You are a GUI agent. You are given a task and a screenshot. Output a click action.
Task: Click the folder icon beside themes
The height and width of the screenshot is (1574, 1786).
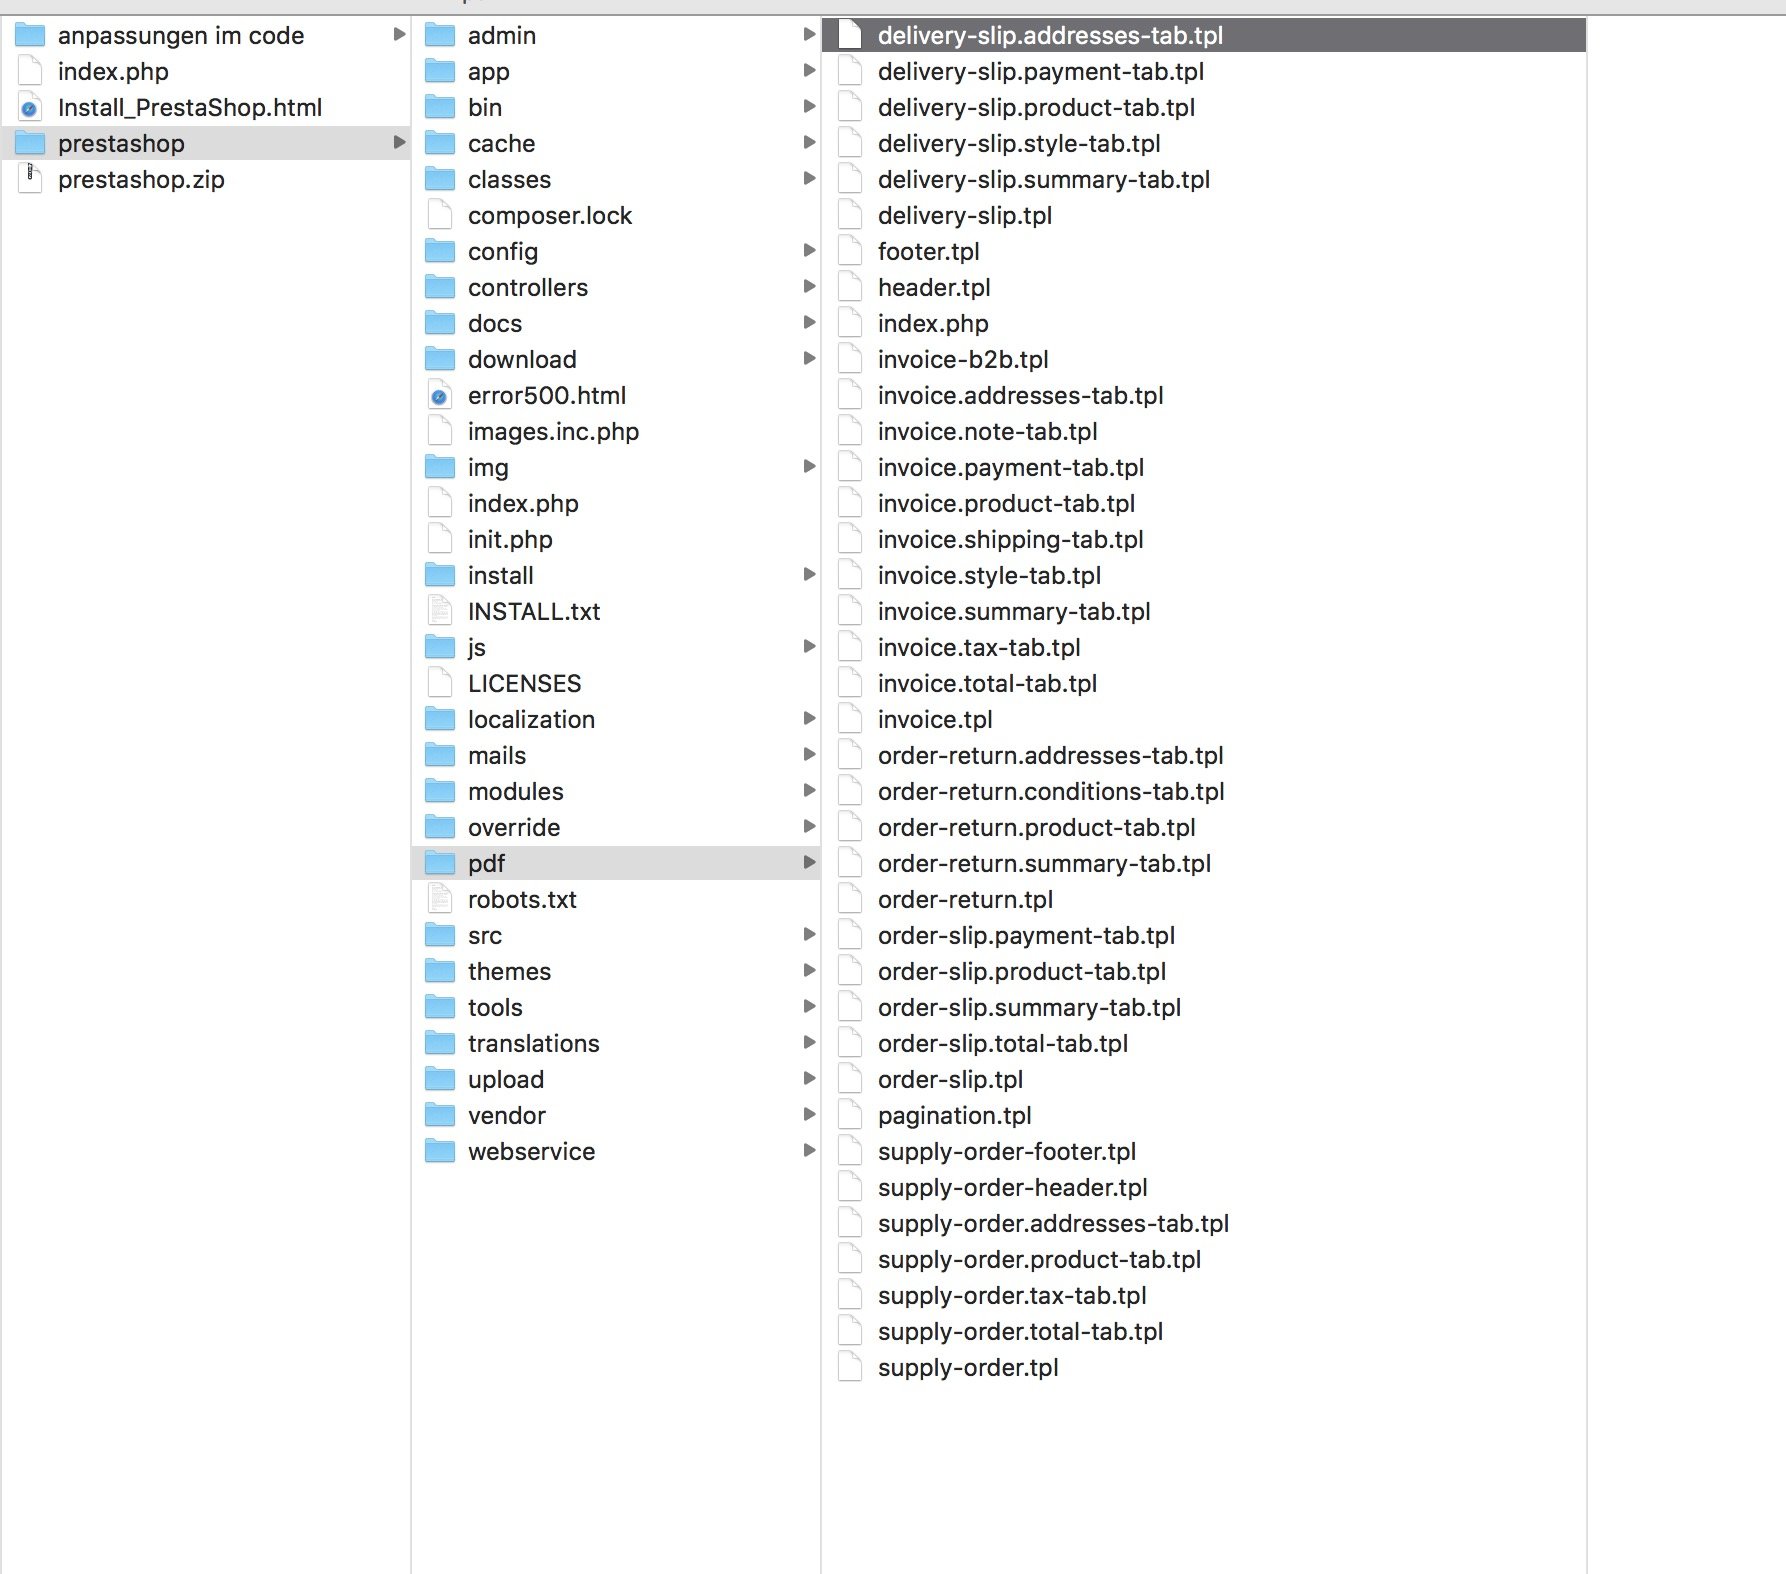(440, 972)
